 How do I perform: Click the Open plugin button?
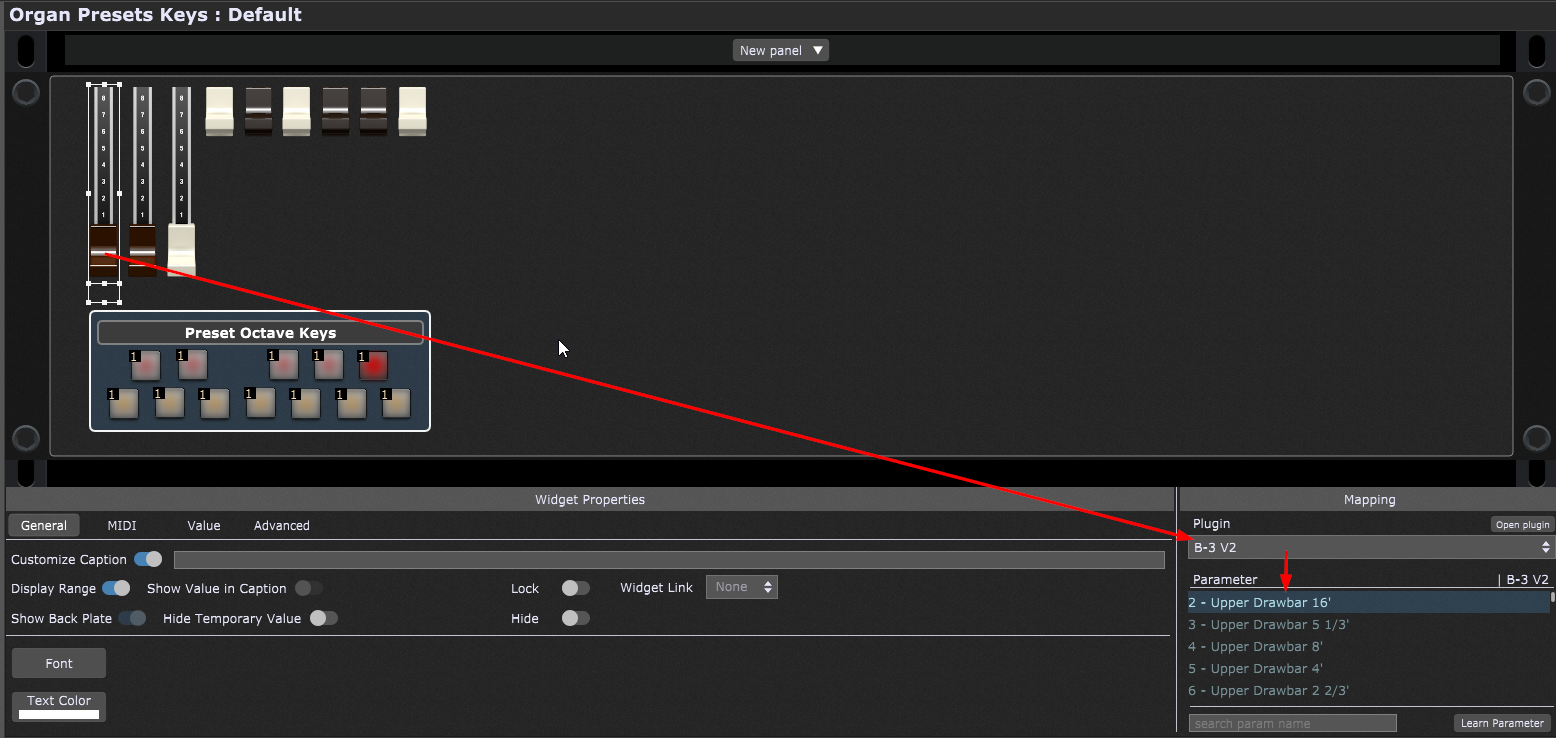coord(1521,524)
